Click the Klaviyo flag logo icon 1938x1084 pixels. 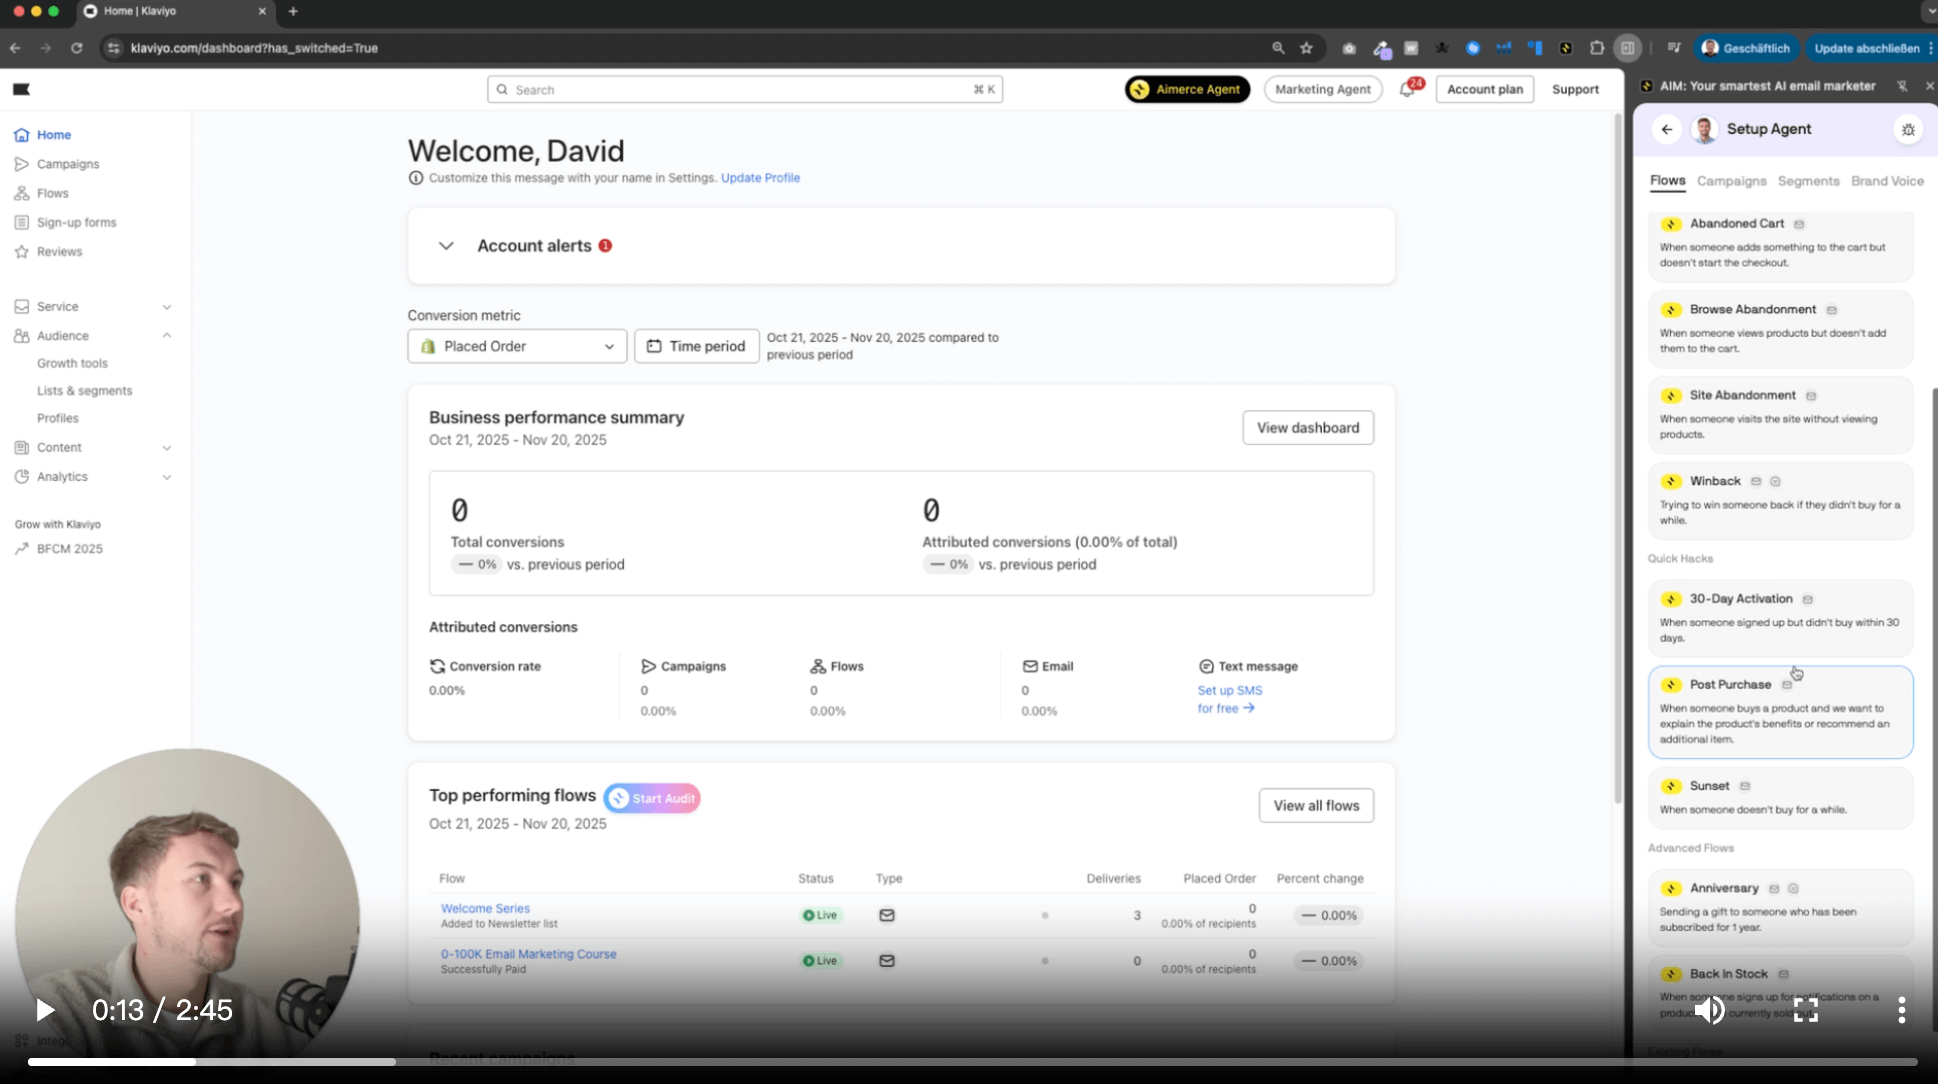tap(21, 89)
